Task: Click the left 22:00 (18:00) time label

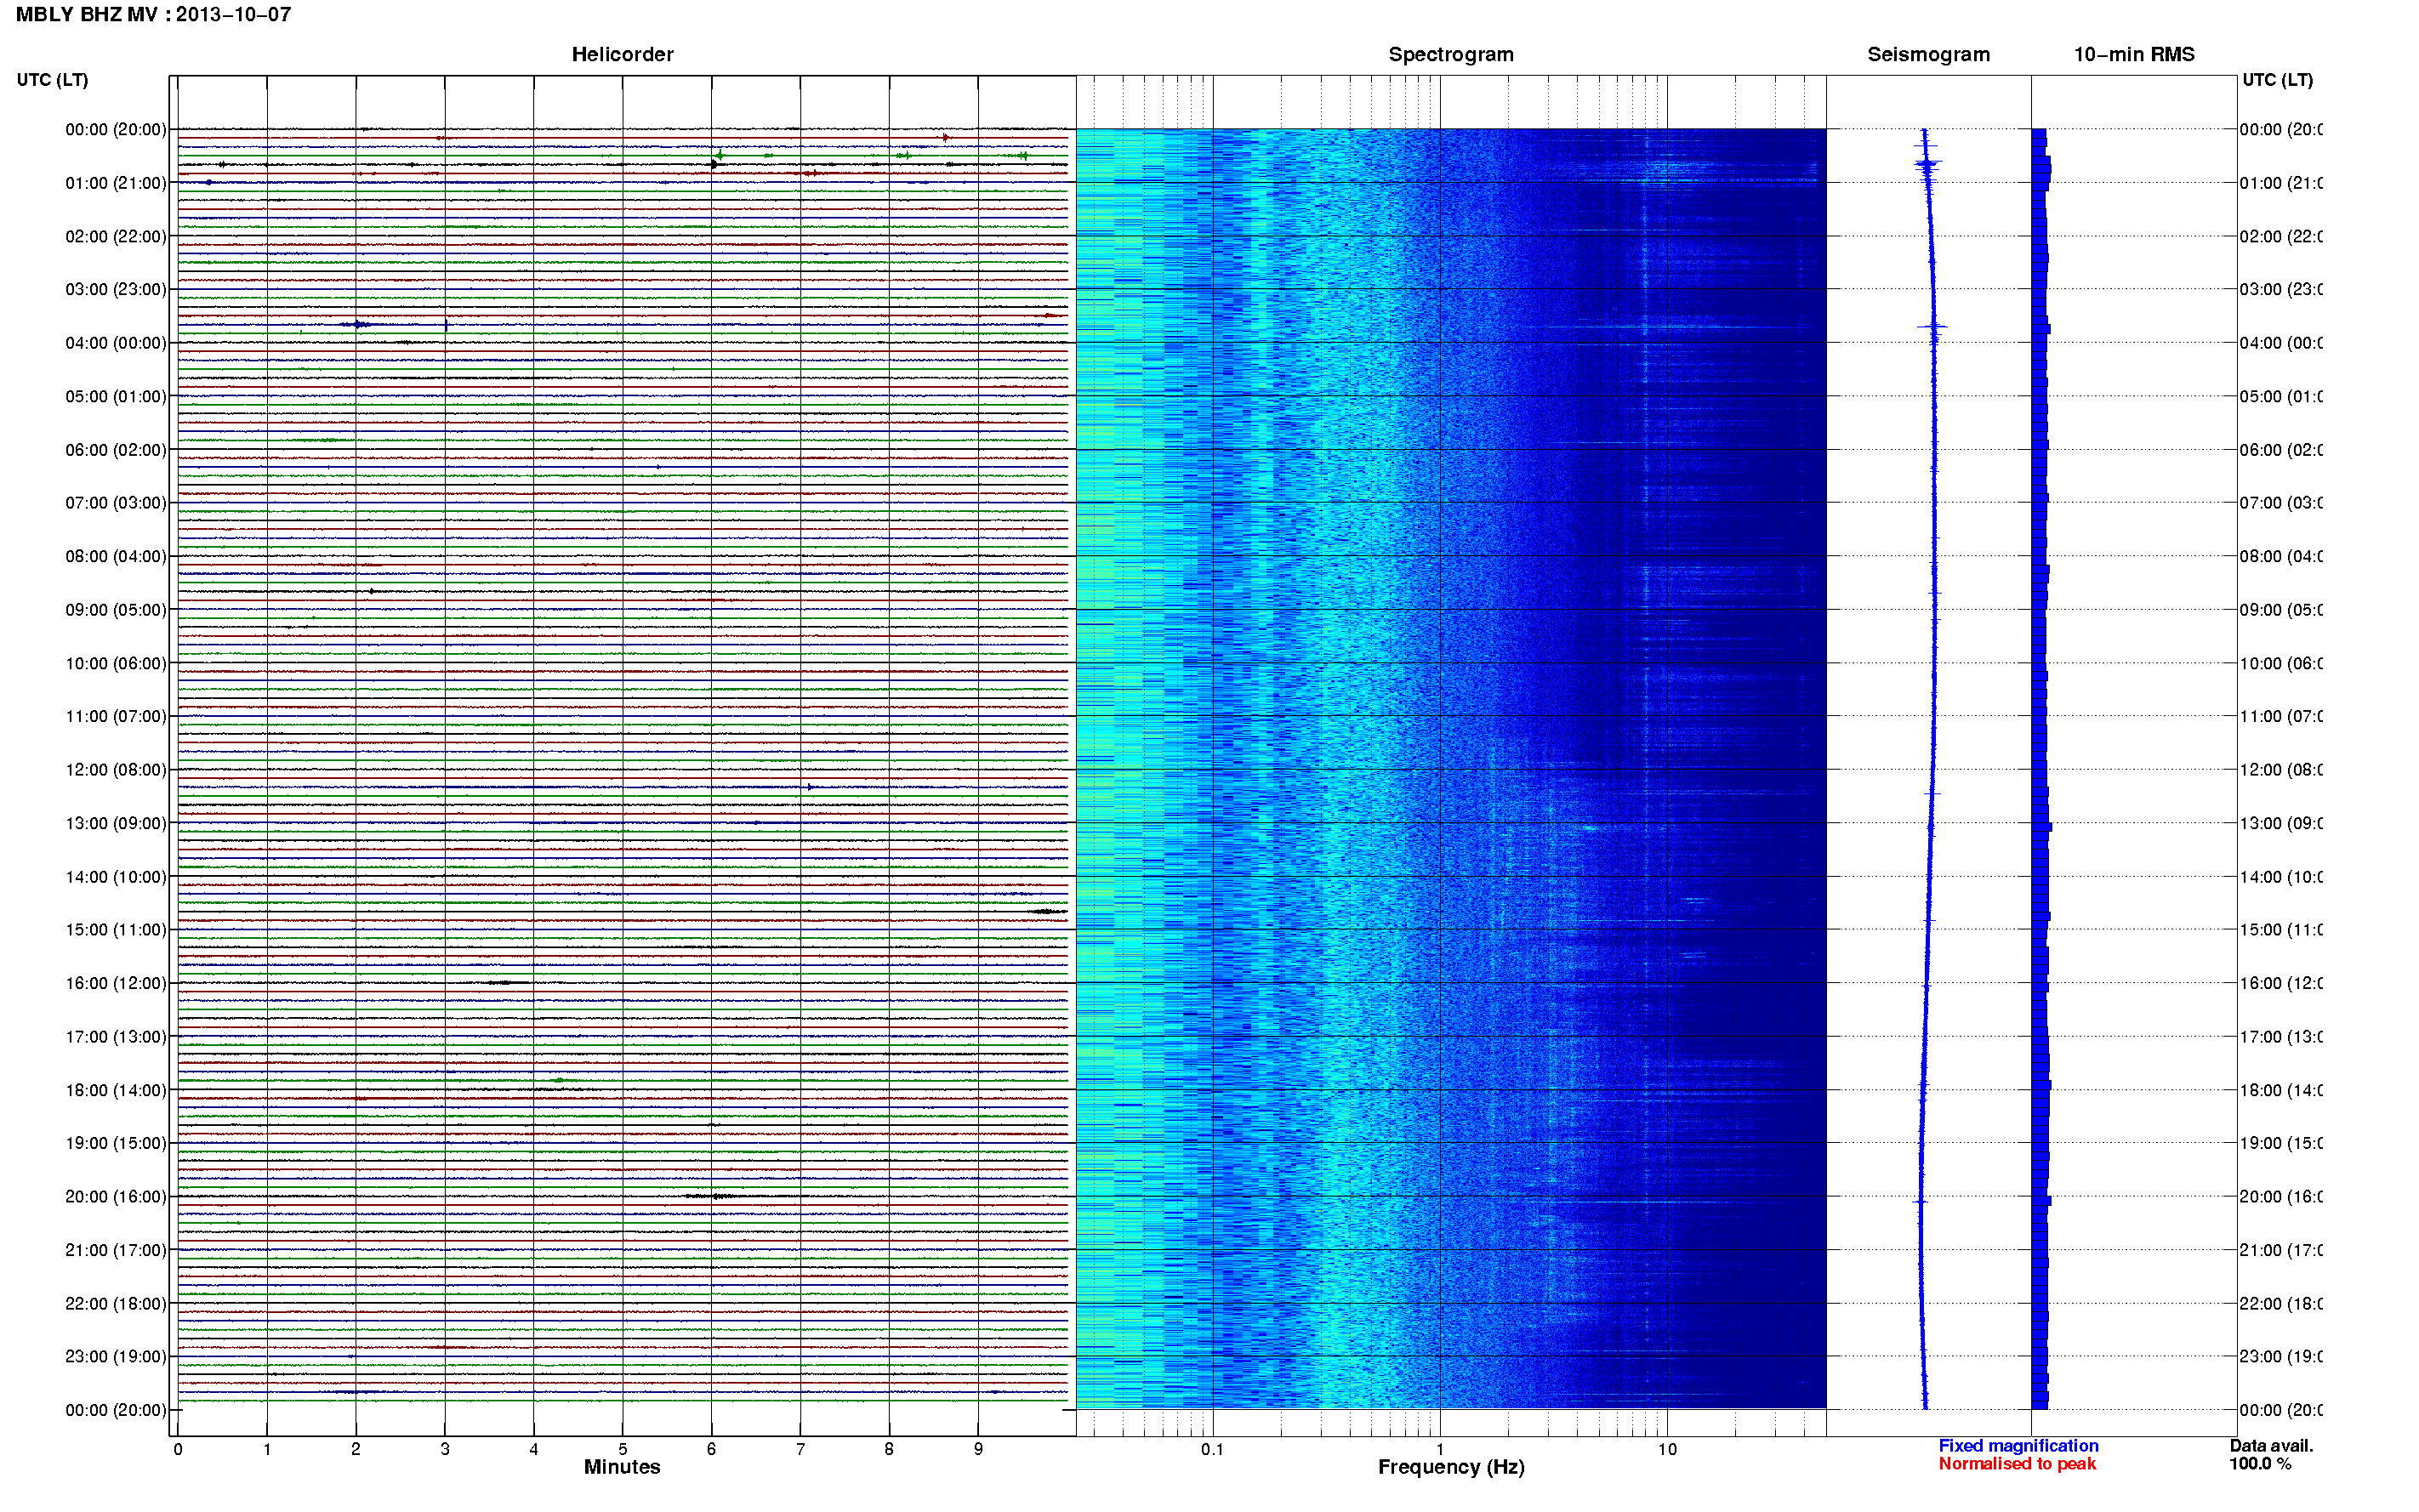Action: (116, 1304)
